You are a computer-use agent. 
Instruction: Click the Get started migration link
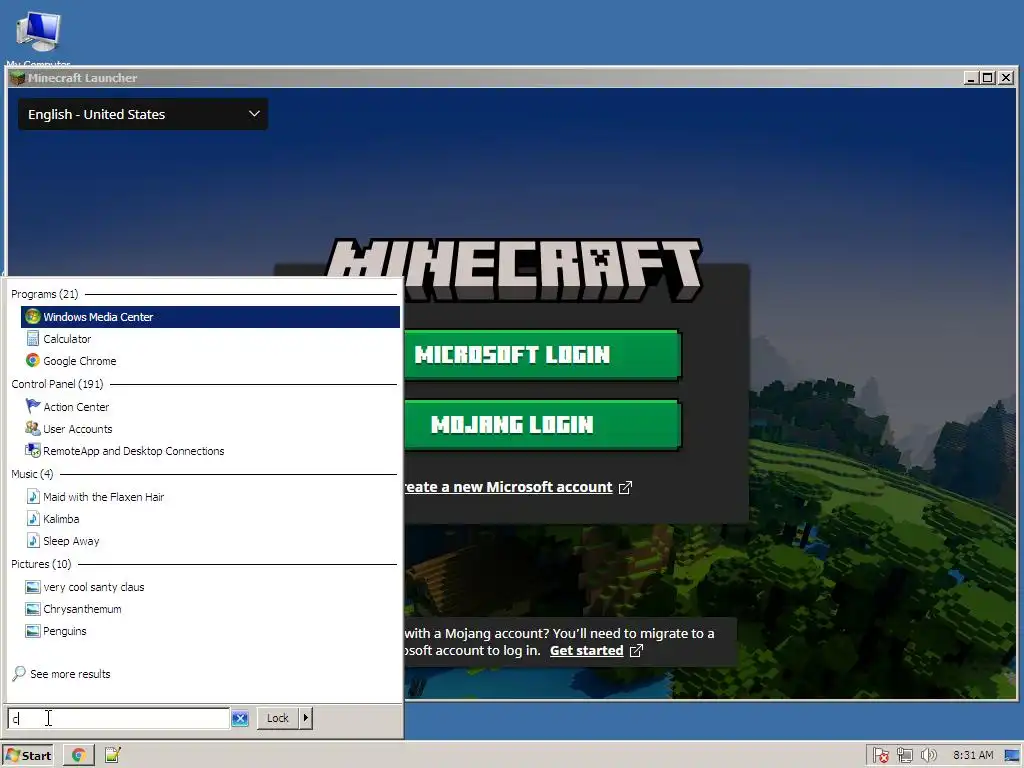click(586, 650)
